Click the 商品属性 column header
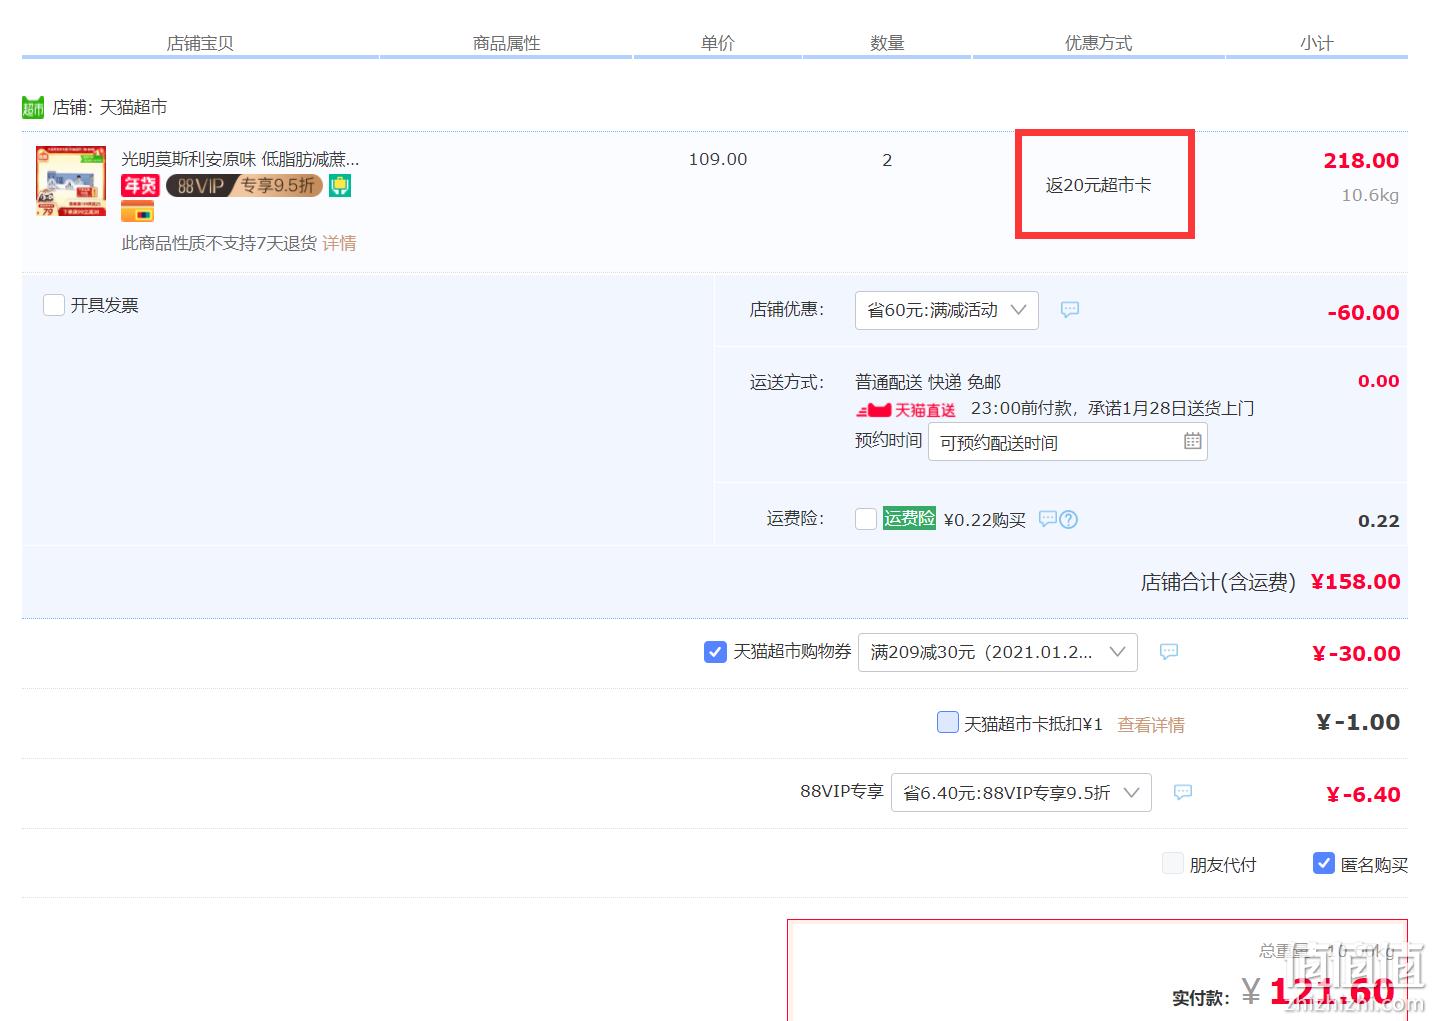Image resolution: width=1434 pixels, height=1021 pixels. click(506, 43)
